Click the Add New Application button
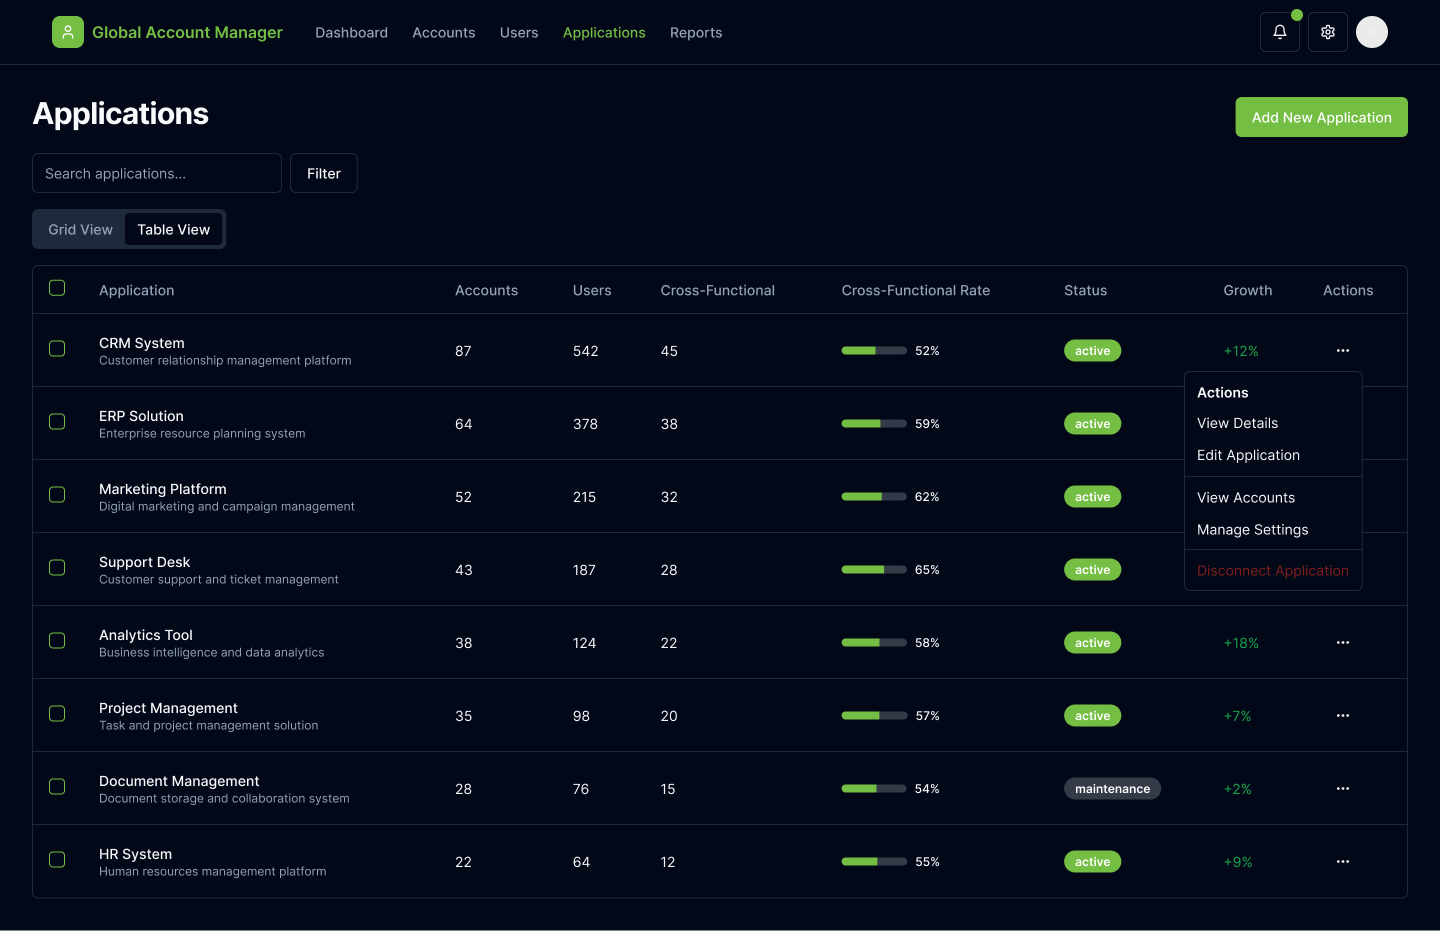1440x931 pixels. pyautogui.click(x=1321, y=117)
